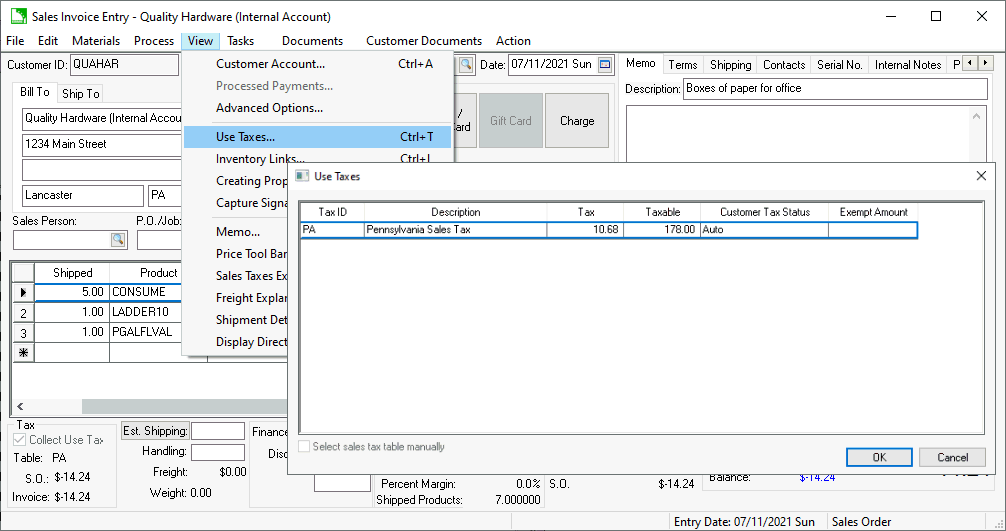Open the Materials menu
Image resolution: width=1006 pixels, height=531 pixels.
pos(96,41)
